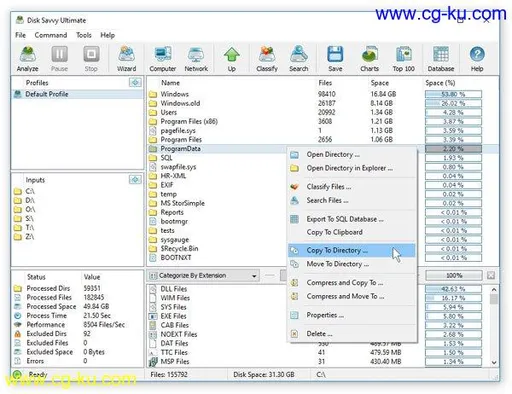Choose Copy To Directory
The width and height of the screenshot is (512, 394).
(x=352, y=250)
